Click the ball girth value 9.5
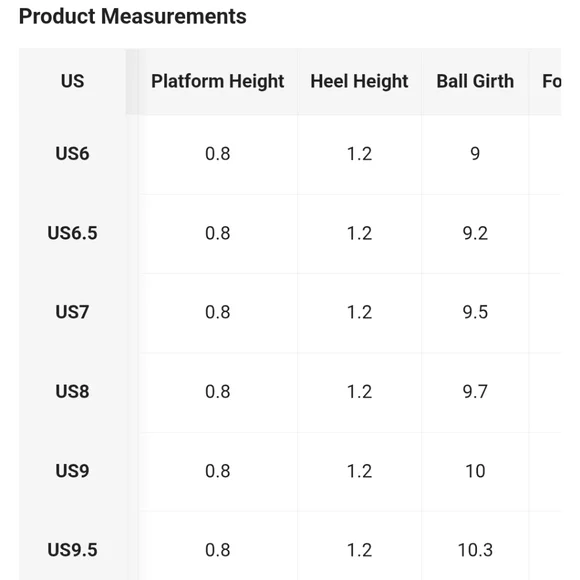This screenshot has width=580, height=580. 475,312
